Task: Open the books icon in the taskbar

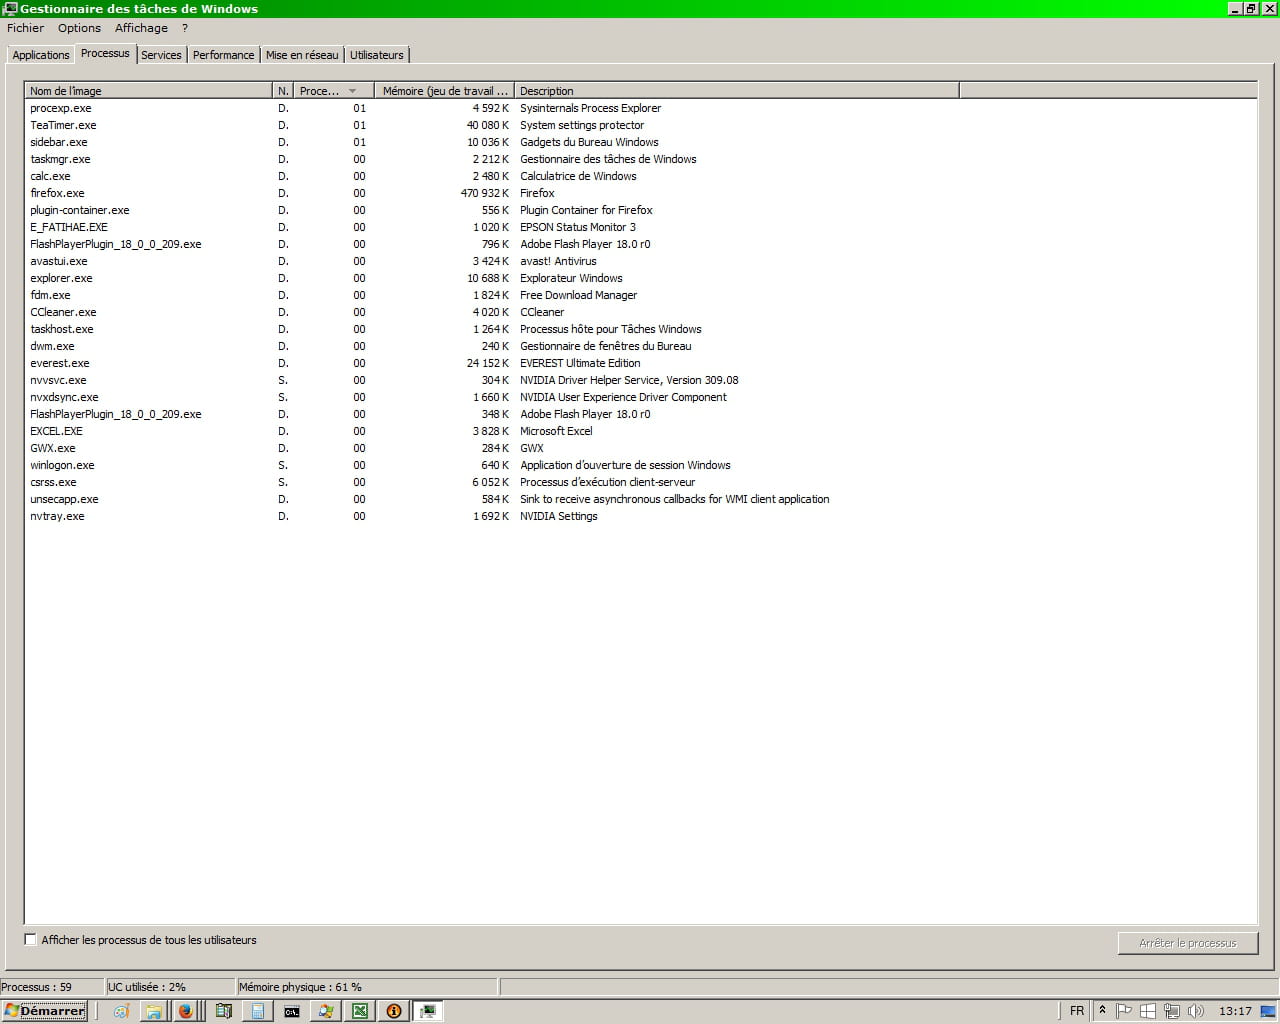Action: click(x=224, y=1011)
